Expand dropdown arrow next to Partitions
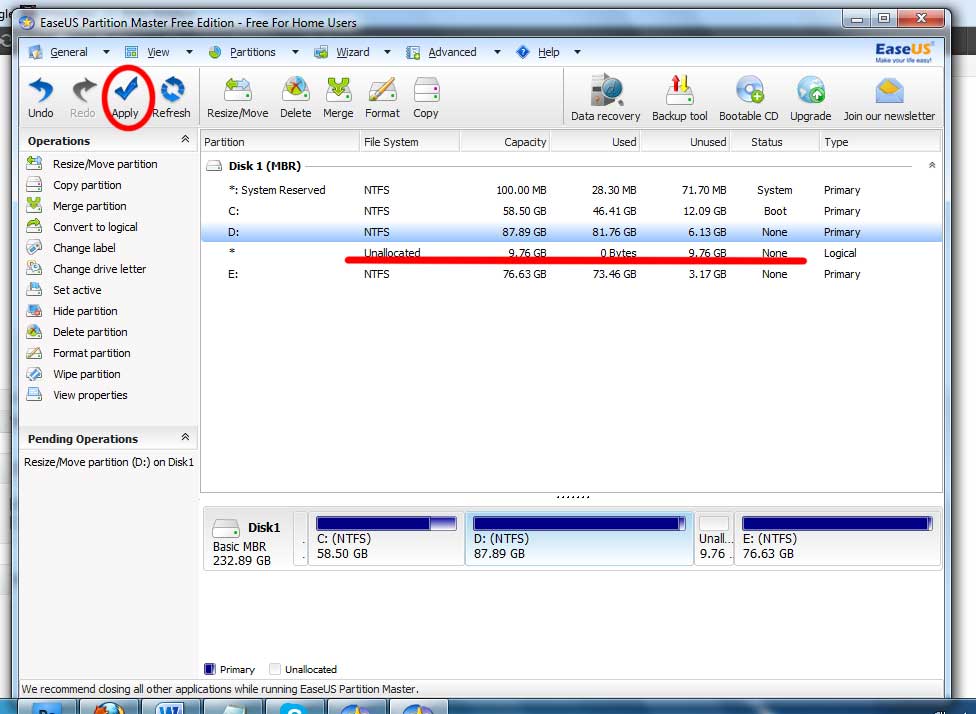 click(x=295, y=52)
